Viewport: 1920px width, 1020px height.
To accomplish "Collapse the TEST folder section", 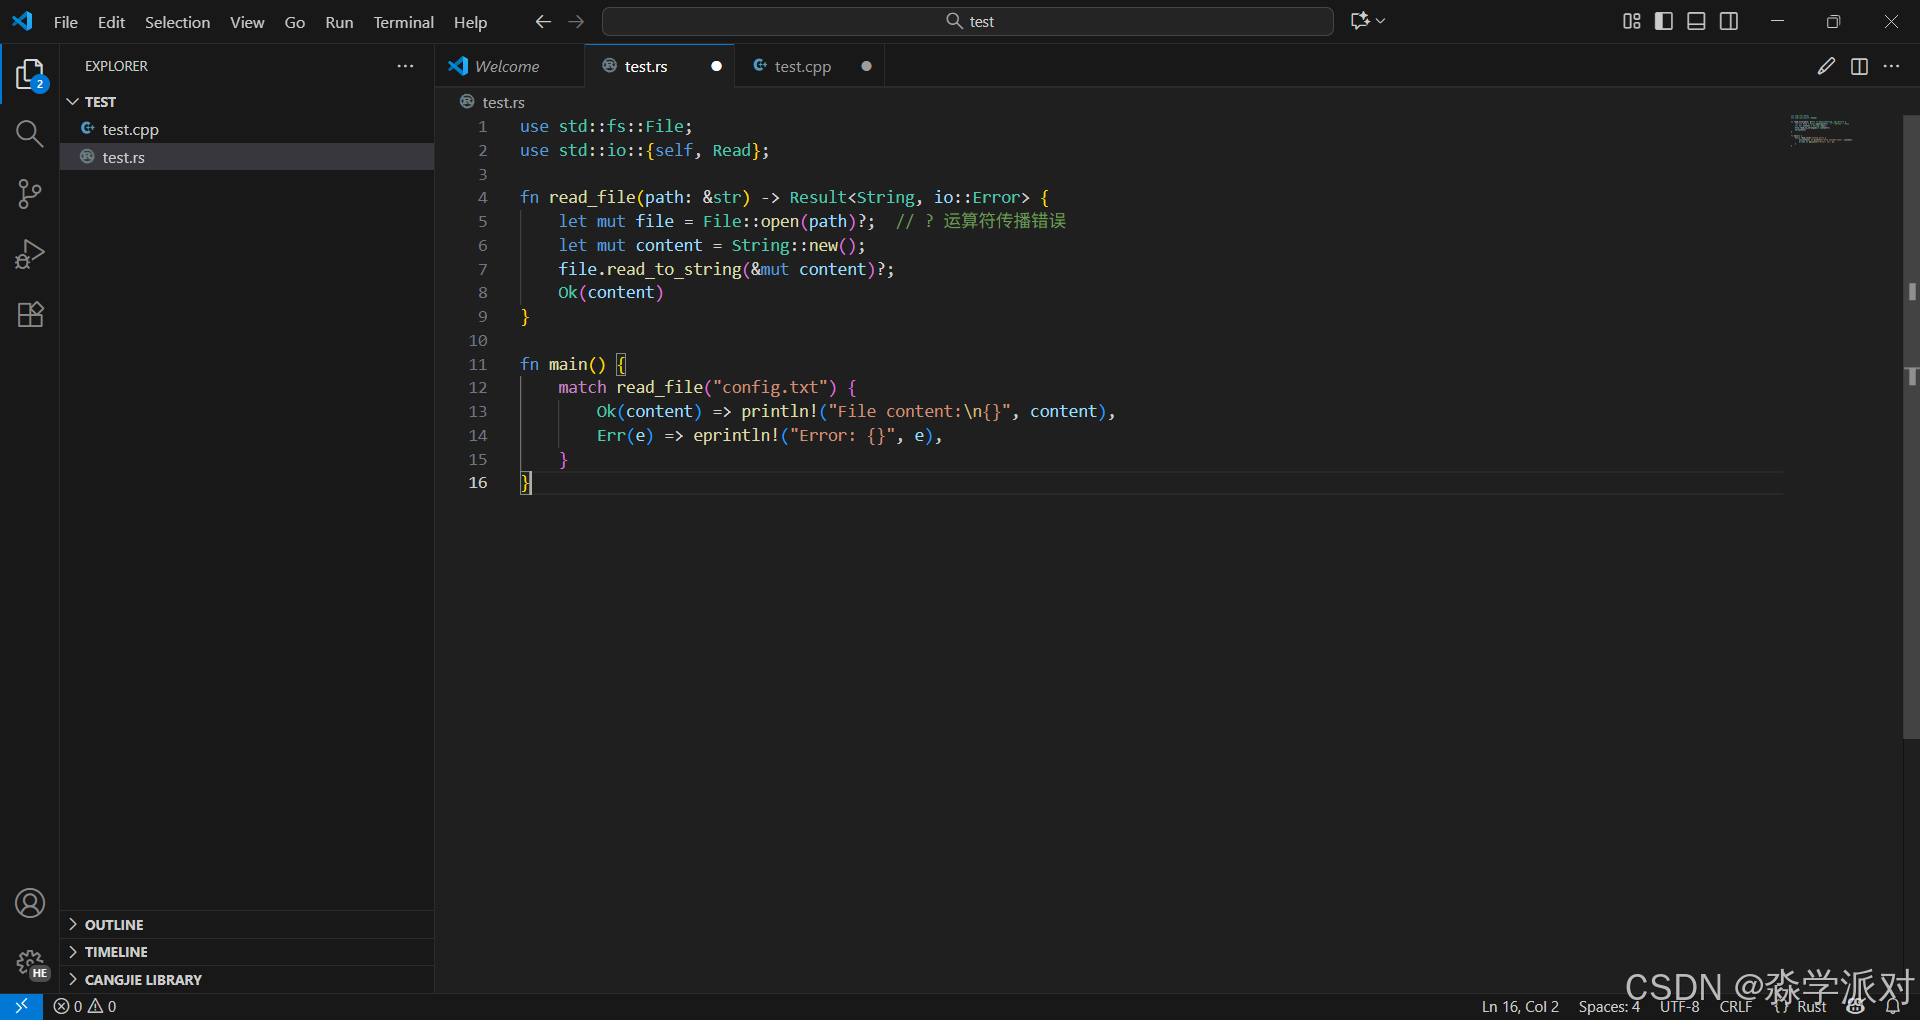I will (247, 102).
